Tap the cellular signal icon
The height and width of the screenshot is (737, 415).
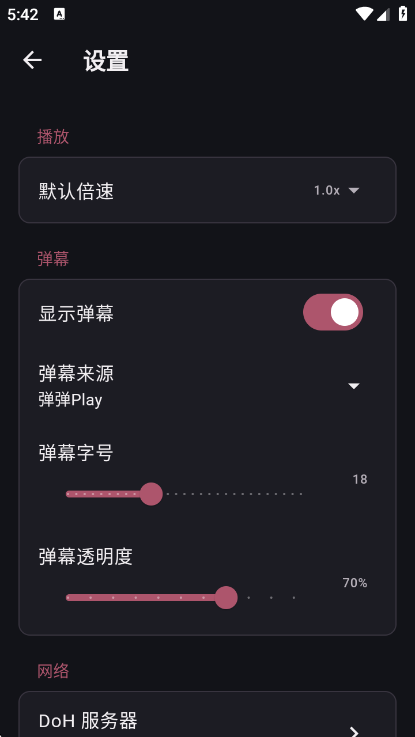pyautogui.click(x=383, y=15)
